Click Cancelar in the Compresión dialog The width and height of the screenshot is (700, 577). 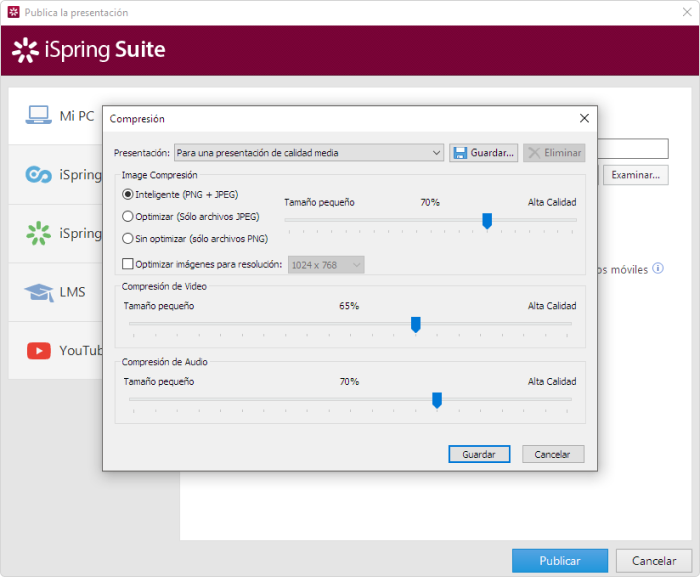pyautogui.click(x=553, y=454)
